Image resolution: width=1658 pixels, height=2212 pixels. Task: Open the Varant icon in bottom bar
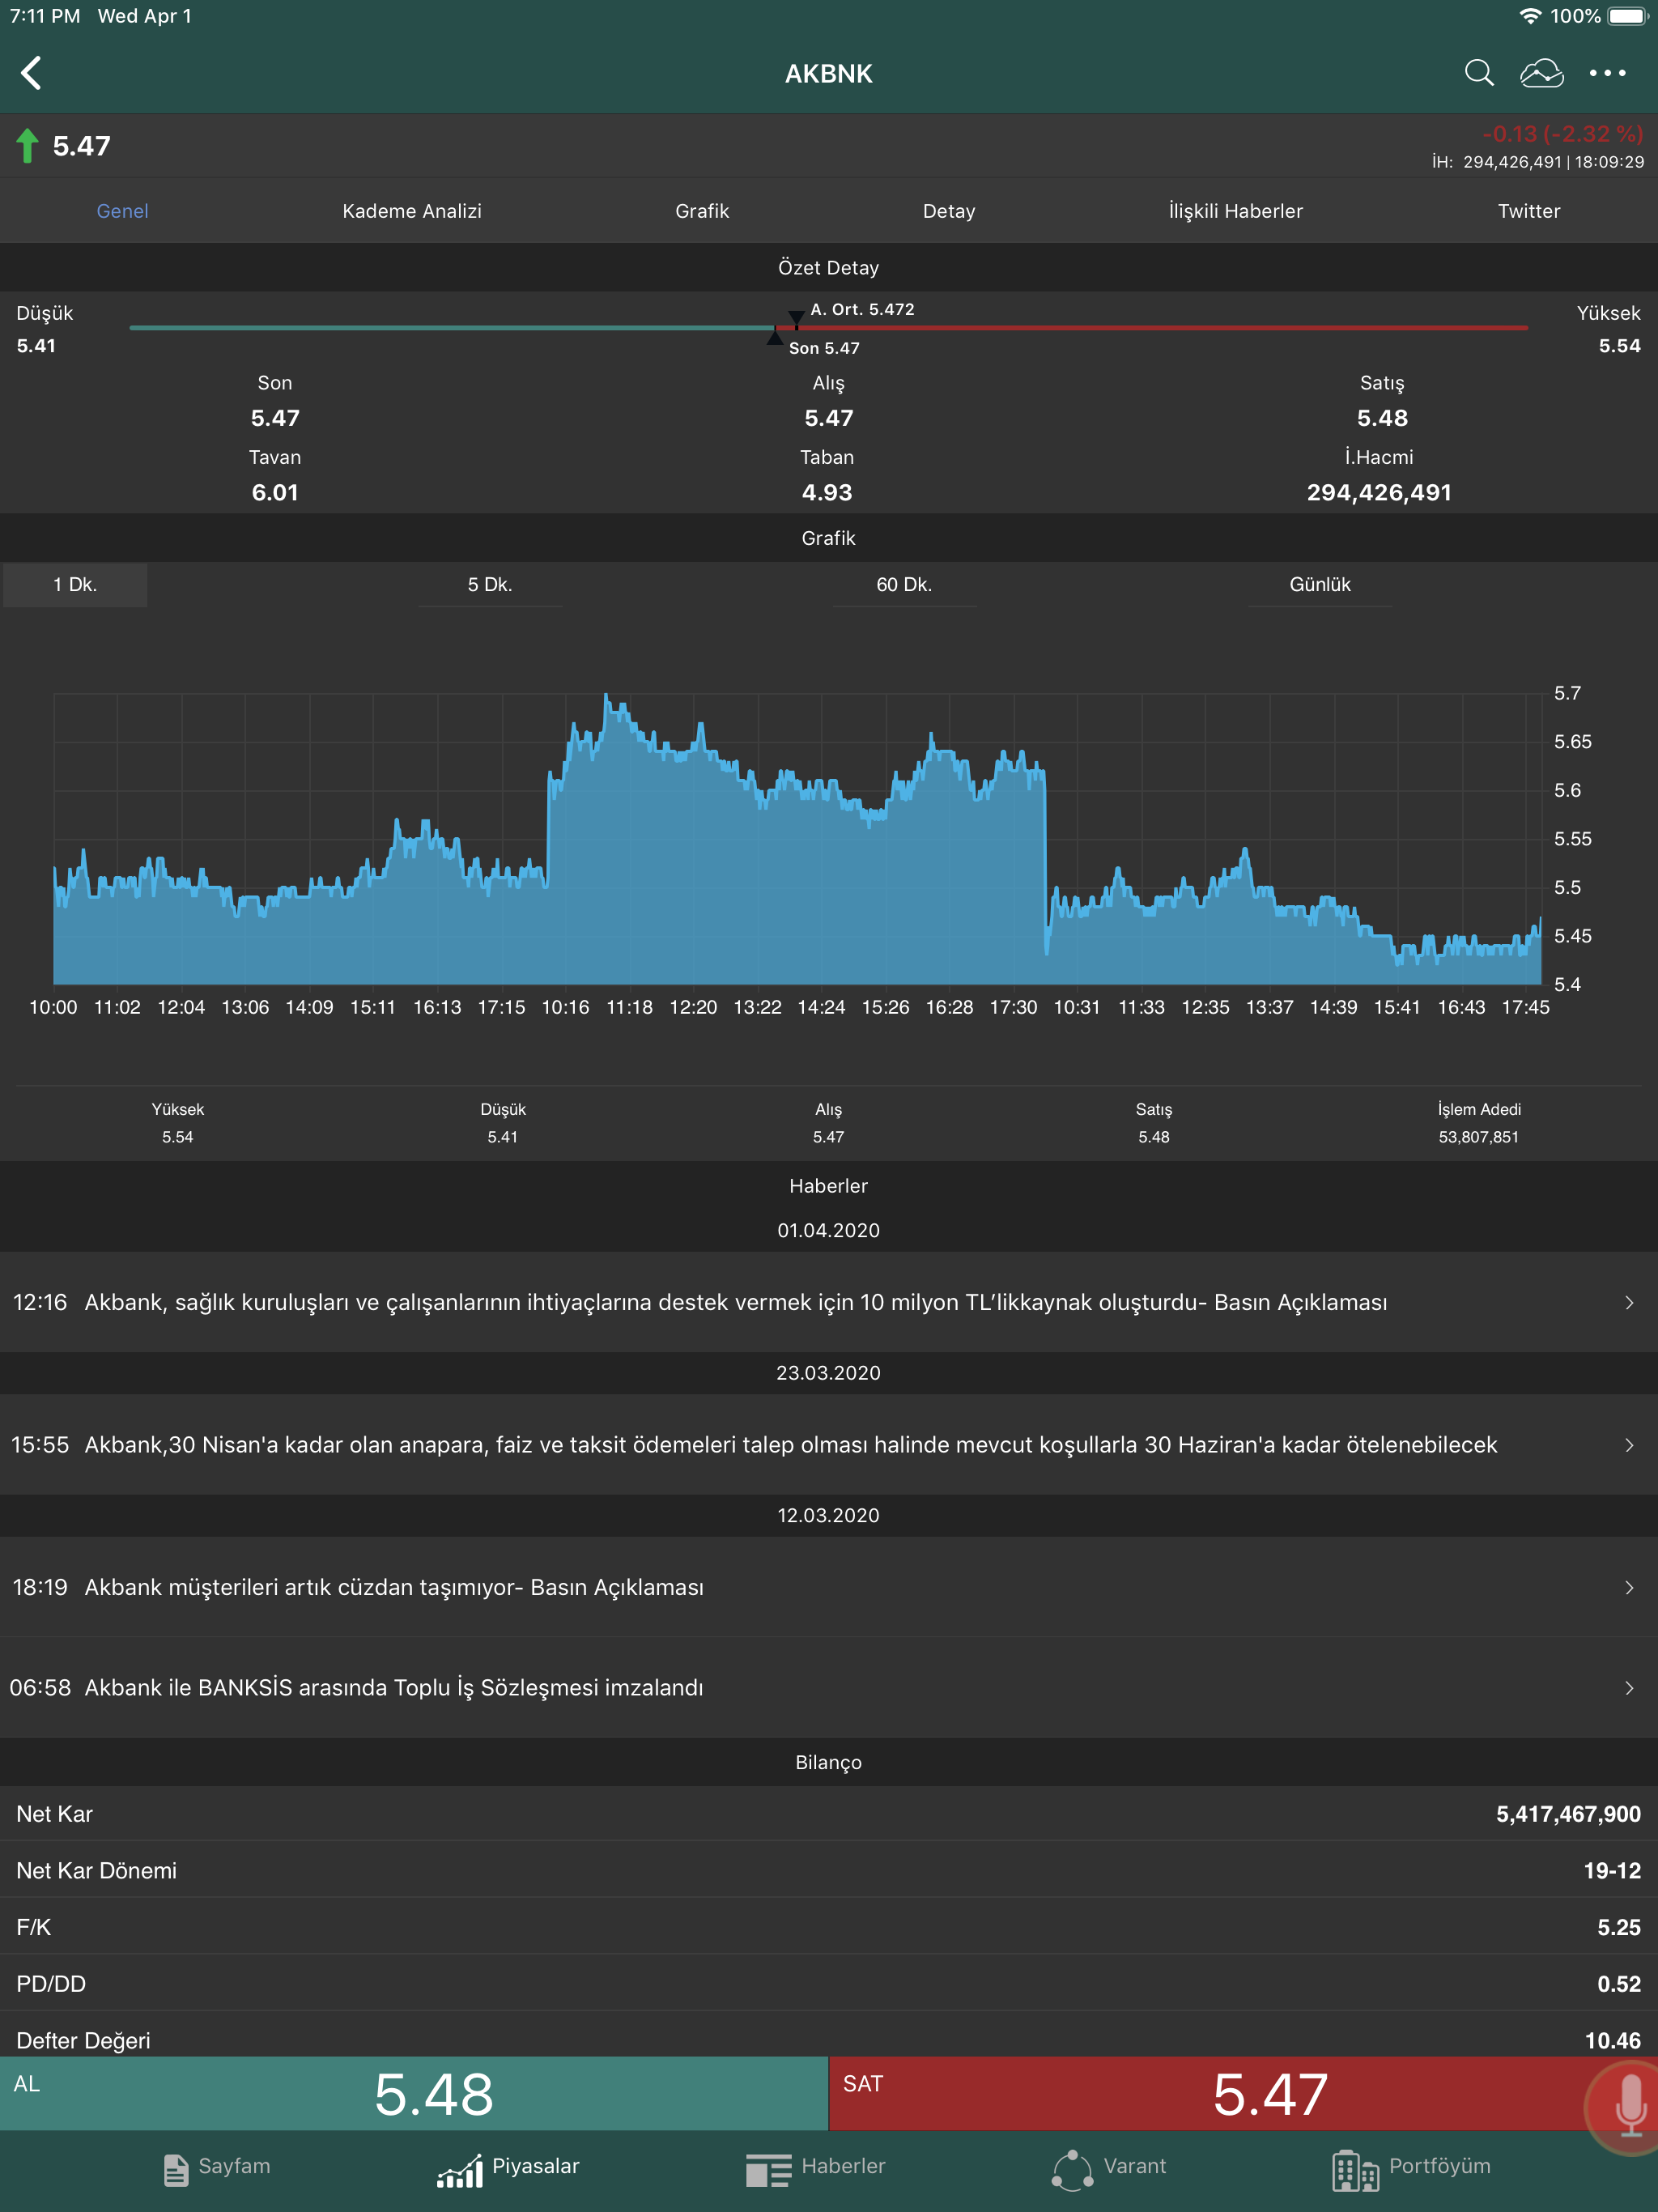click(x=1072, y=2169)
